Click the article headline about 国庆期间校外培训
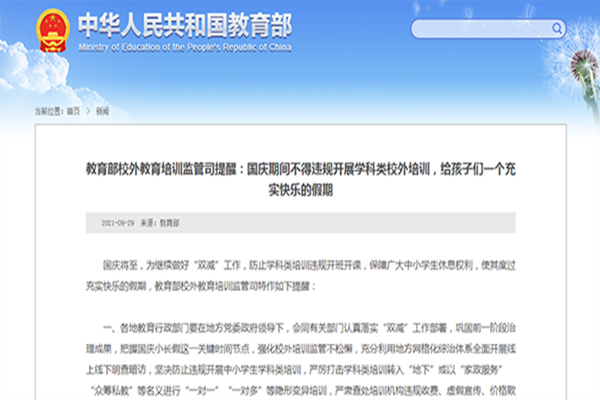The image size is (600, 400). [x=299, y=170]
